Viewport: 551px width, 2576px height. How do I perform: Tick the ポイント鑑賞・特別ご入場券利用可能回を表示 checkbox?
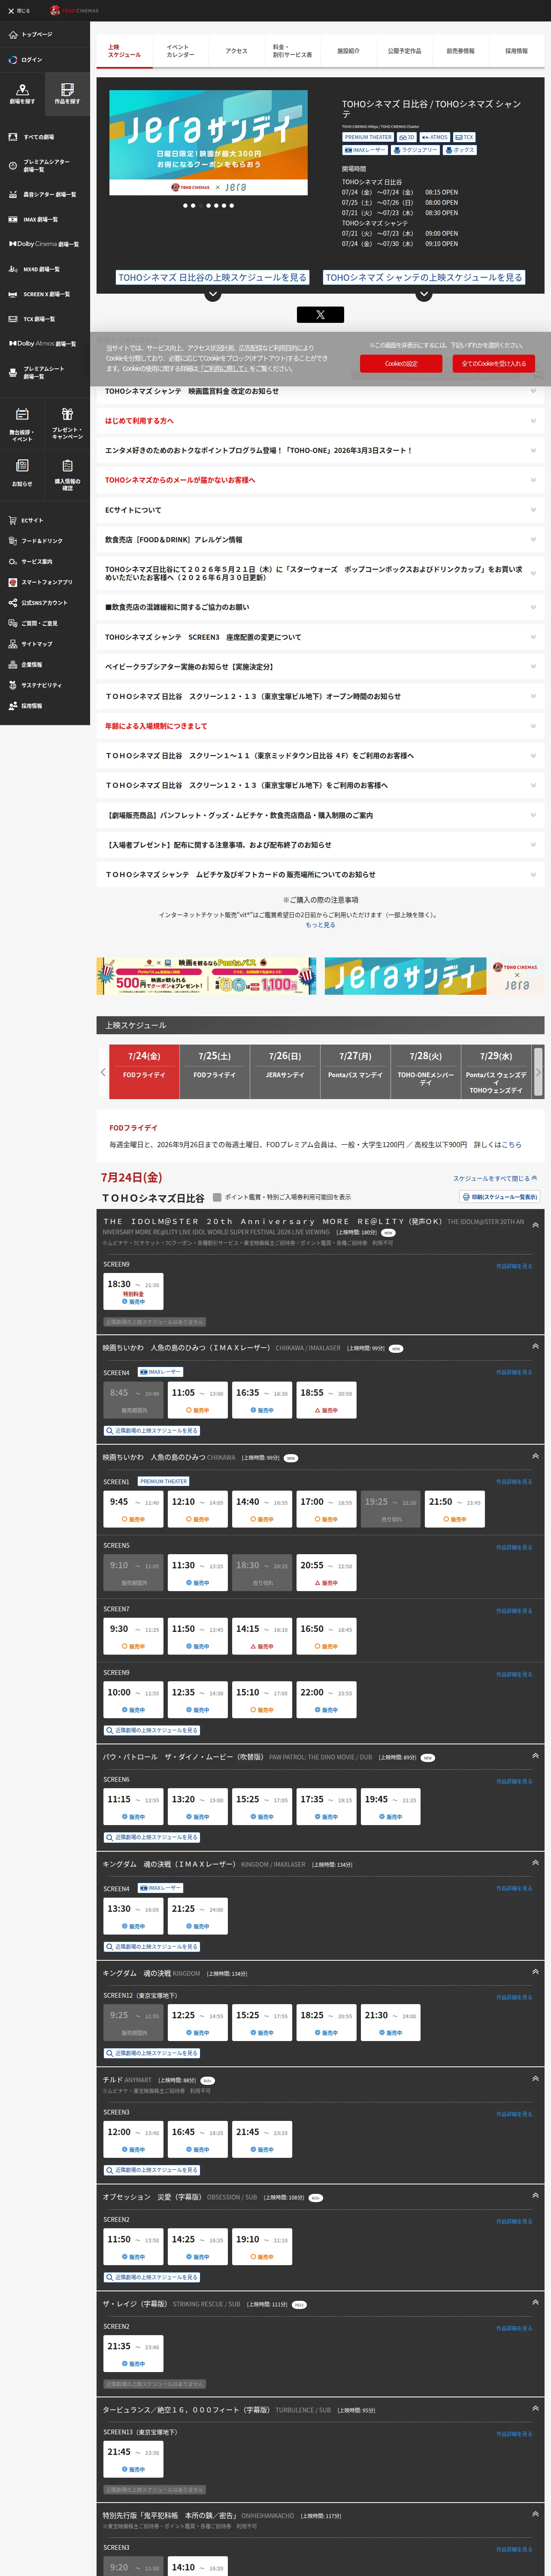point(217,1197)
